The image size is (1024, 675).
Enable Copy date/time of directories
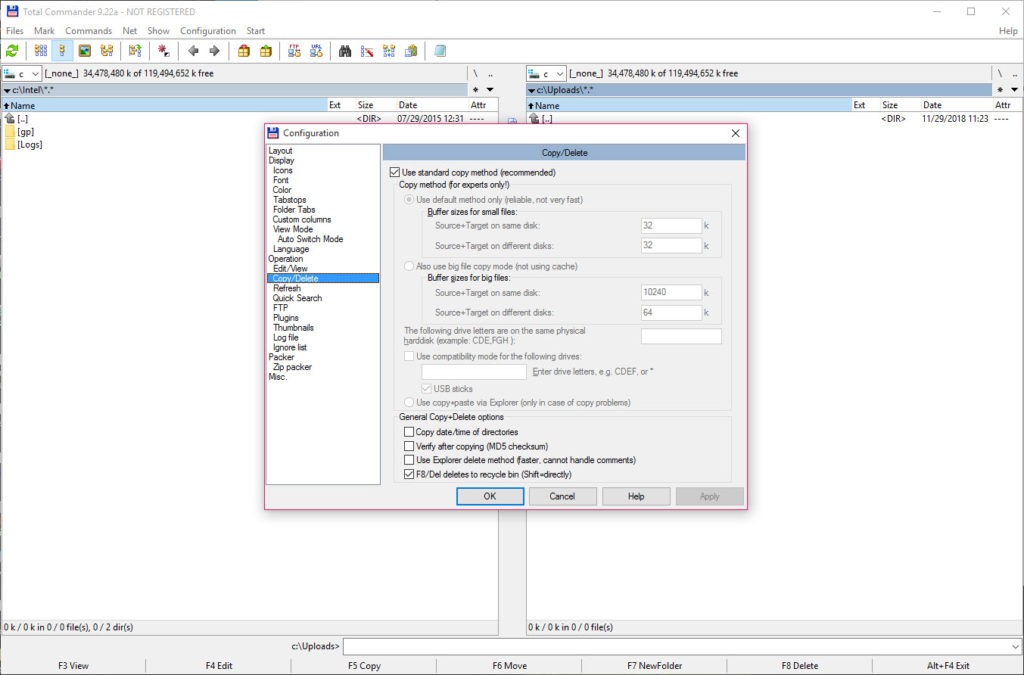[409, 432]
